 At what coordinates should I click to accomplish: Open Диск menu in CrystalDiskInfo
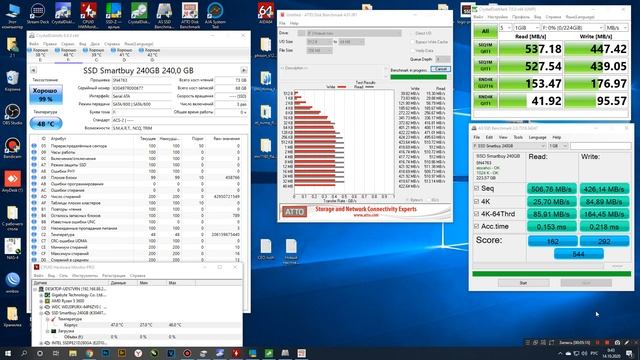pyautogui.click(x=95, y=44)
